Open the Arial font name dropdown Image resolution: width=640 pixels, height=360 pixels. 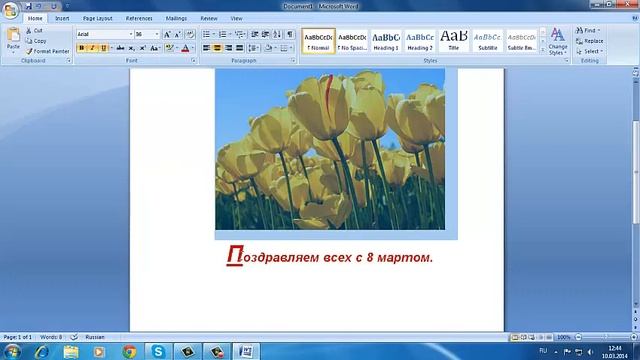[x=131, y=34]
